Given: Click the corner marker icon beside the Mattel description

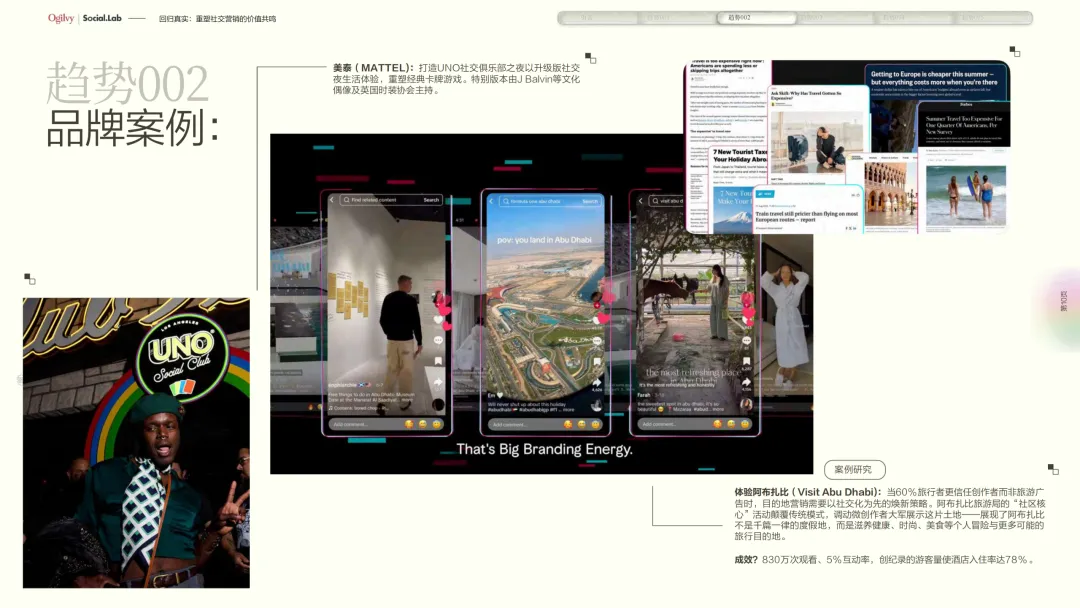Looking at the screenshot, I should coord(591,59).
